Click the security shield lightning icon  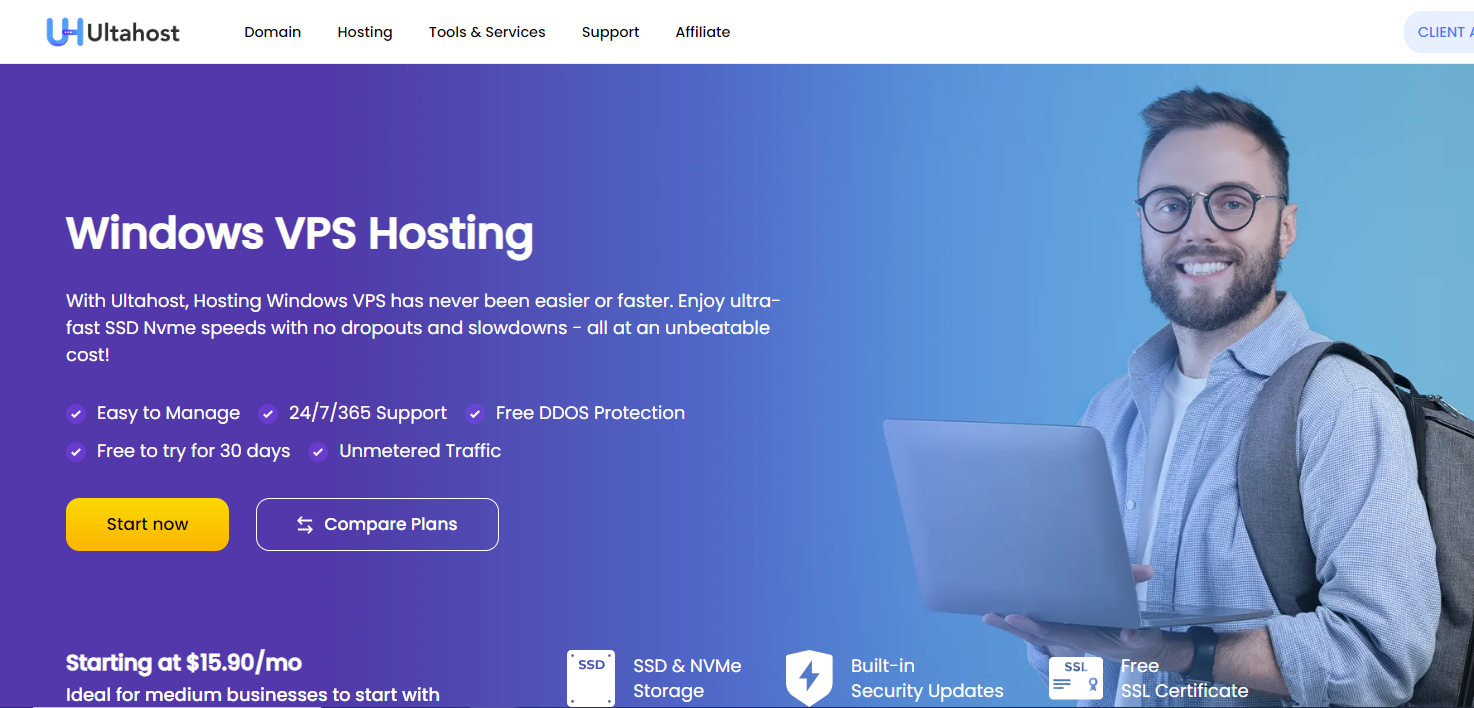pyautogui.click(x=809, y=678)
